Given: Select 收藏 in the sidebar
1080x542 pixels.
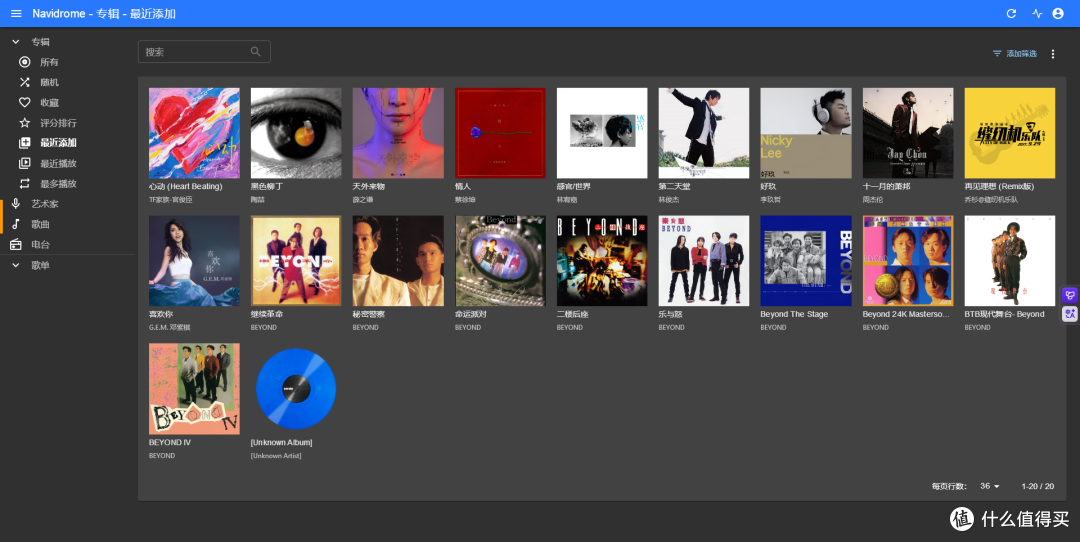Looking at the screenshot, I should (x=49, y=103).
